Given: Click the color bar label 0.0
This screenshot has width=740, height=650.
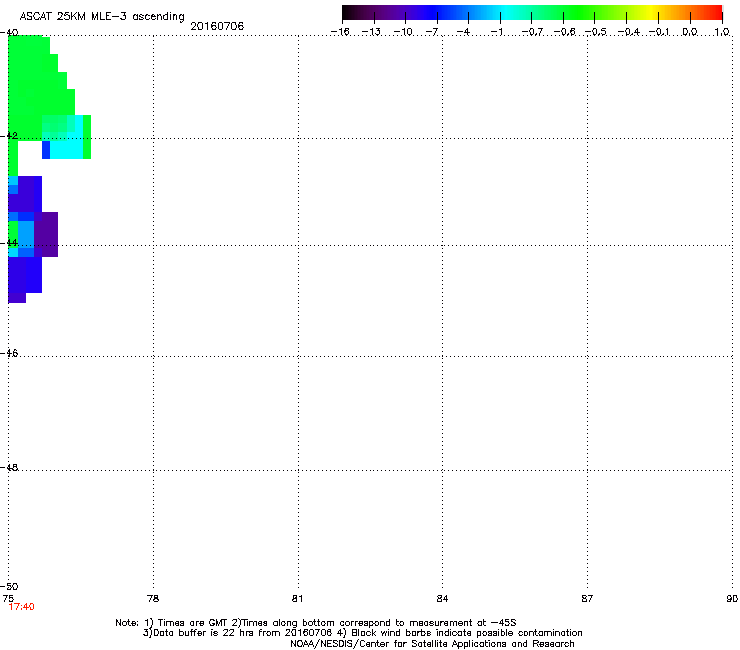Looking at the screenshot, I should pos(690,32).
